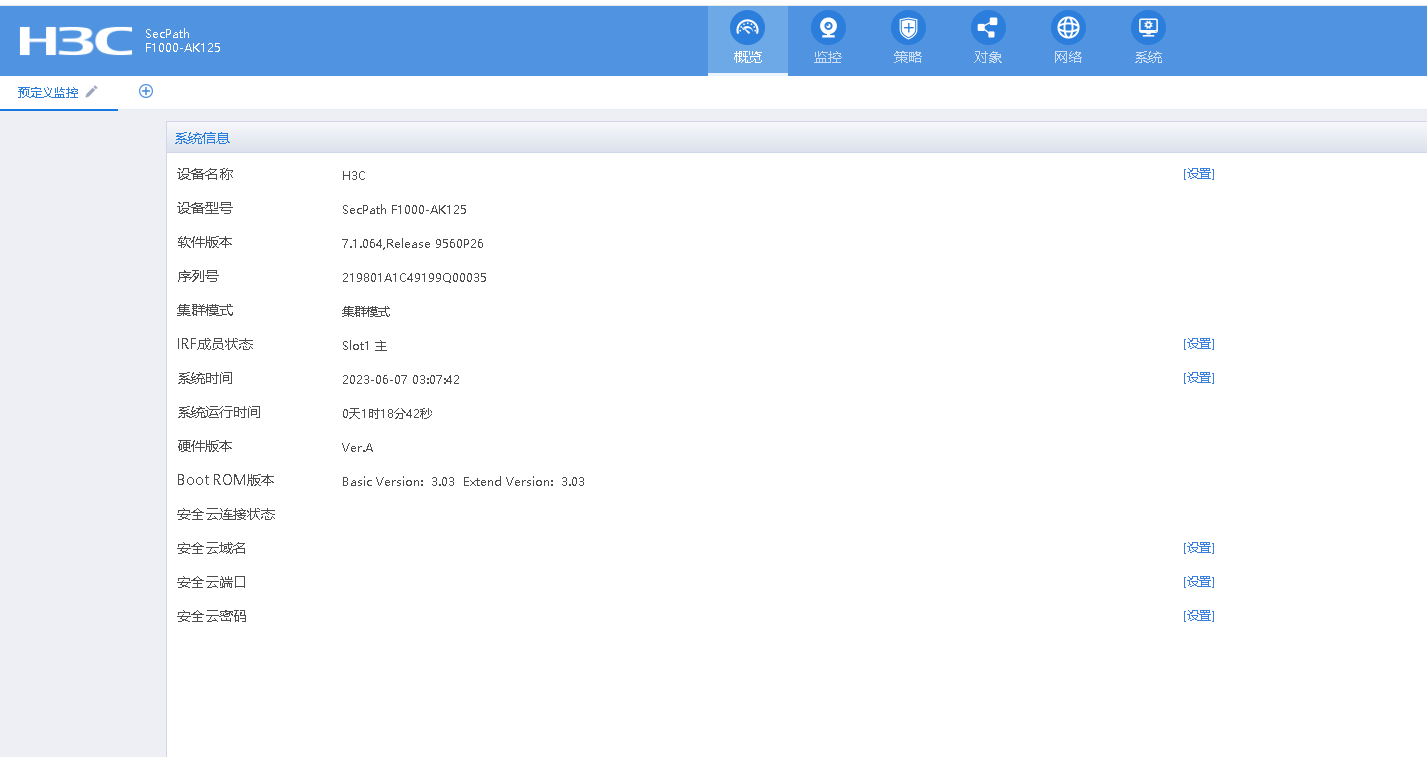
Task: Click hardware version Ver.A
Action: coord(357,448)
